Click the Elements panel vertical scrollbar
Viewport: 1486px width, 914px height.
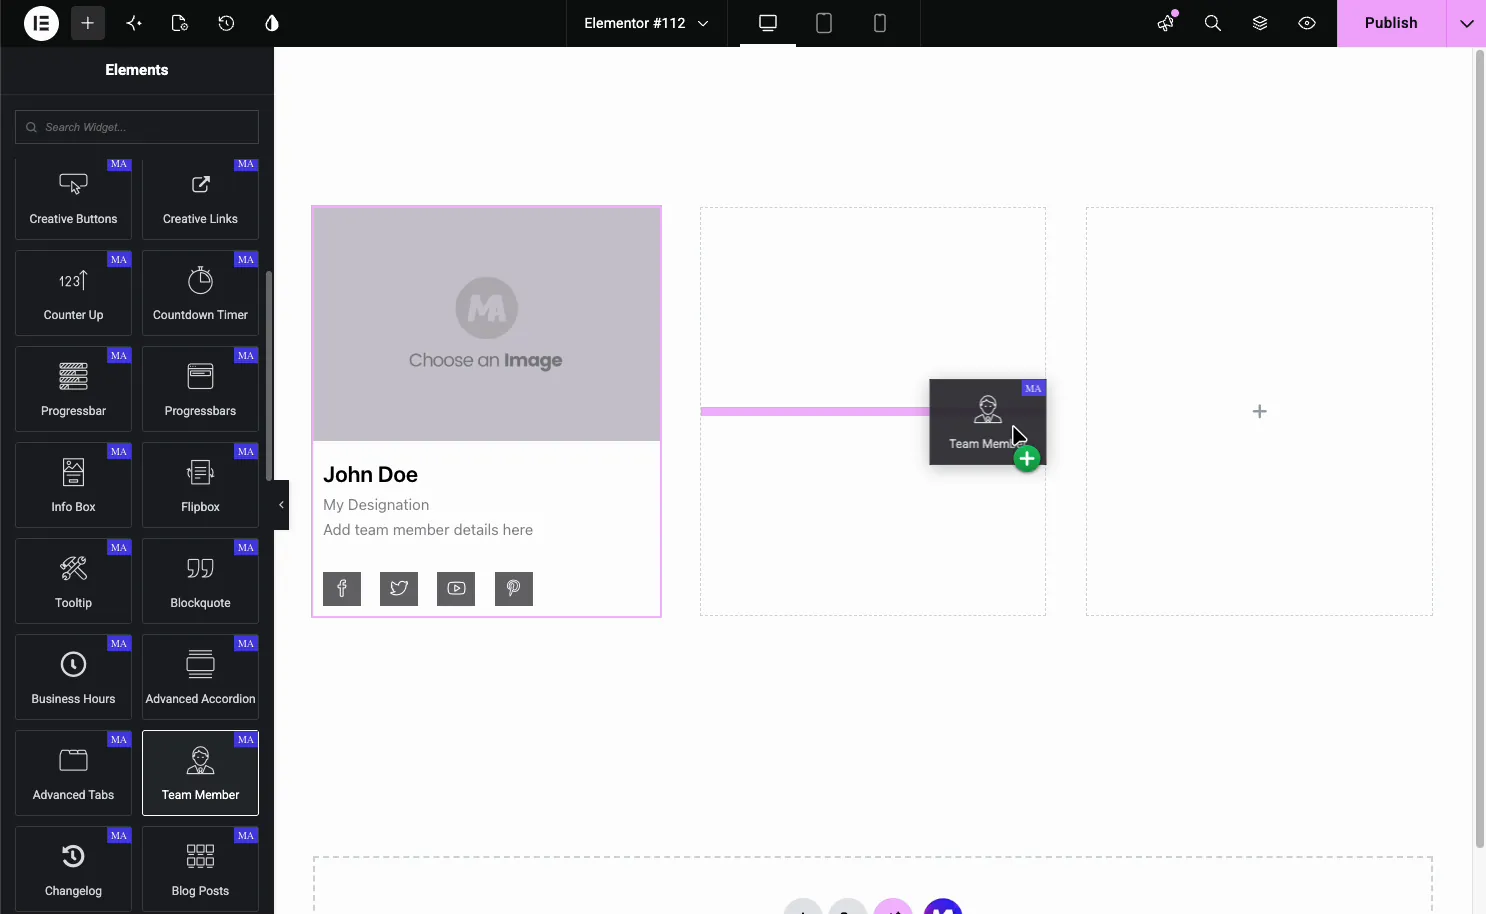click(268, 376)
